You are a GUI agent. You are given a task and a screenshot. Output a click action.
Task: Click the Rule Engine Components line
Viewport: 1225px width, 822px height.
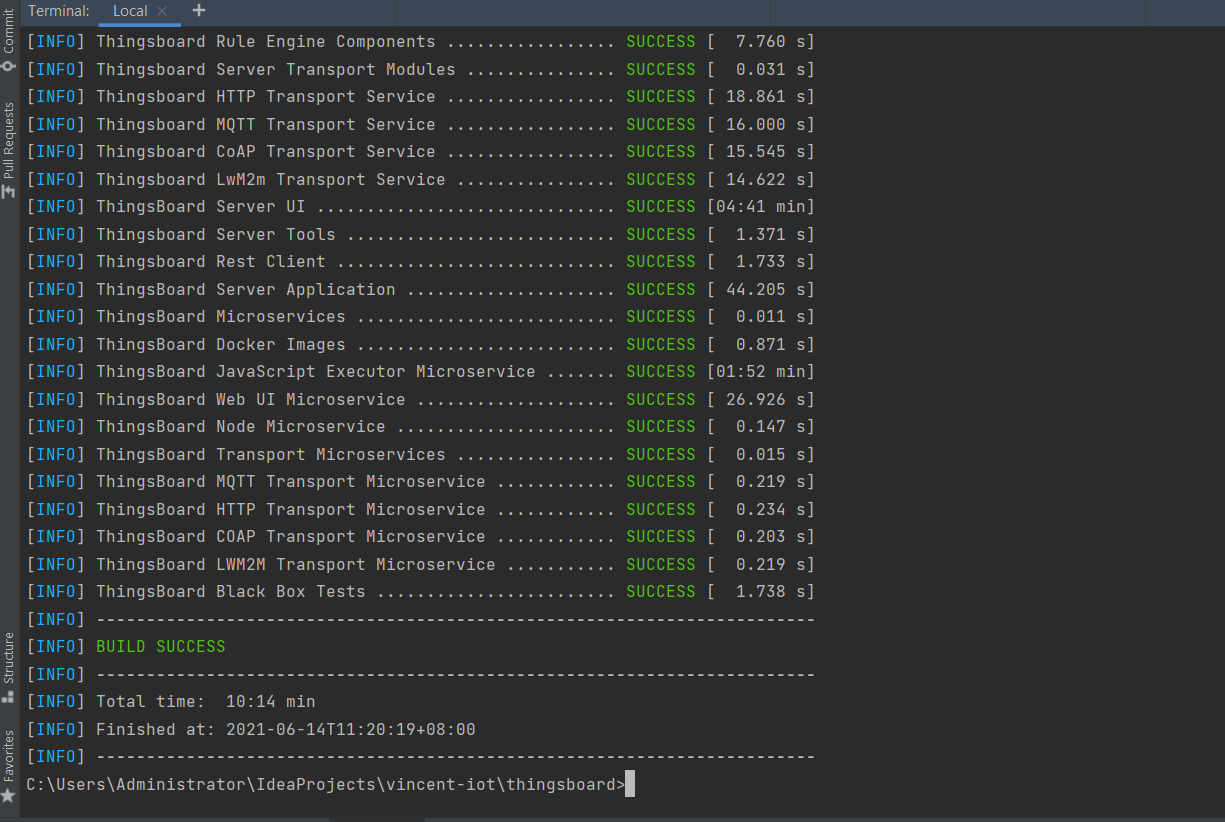pyautogui.click(x=421, y=42)
